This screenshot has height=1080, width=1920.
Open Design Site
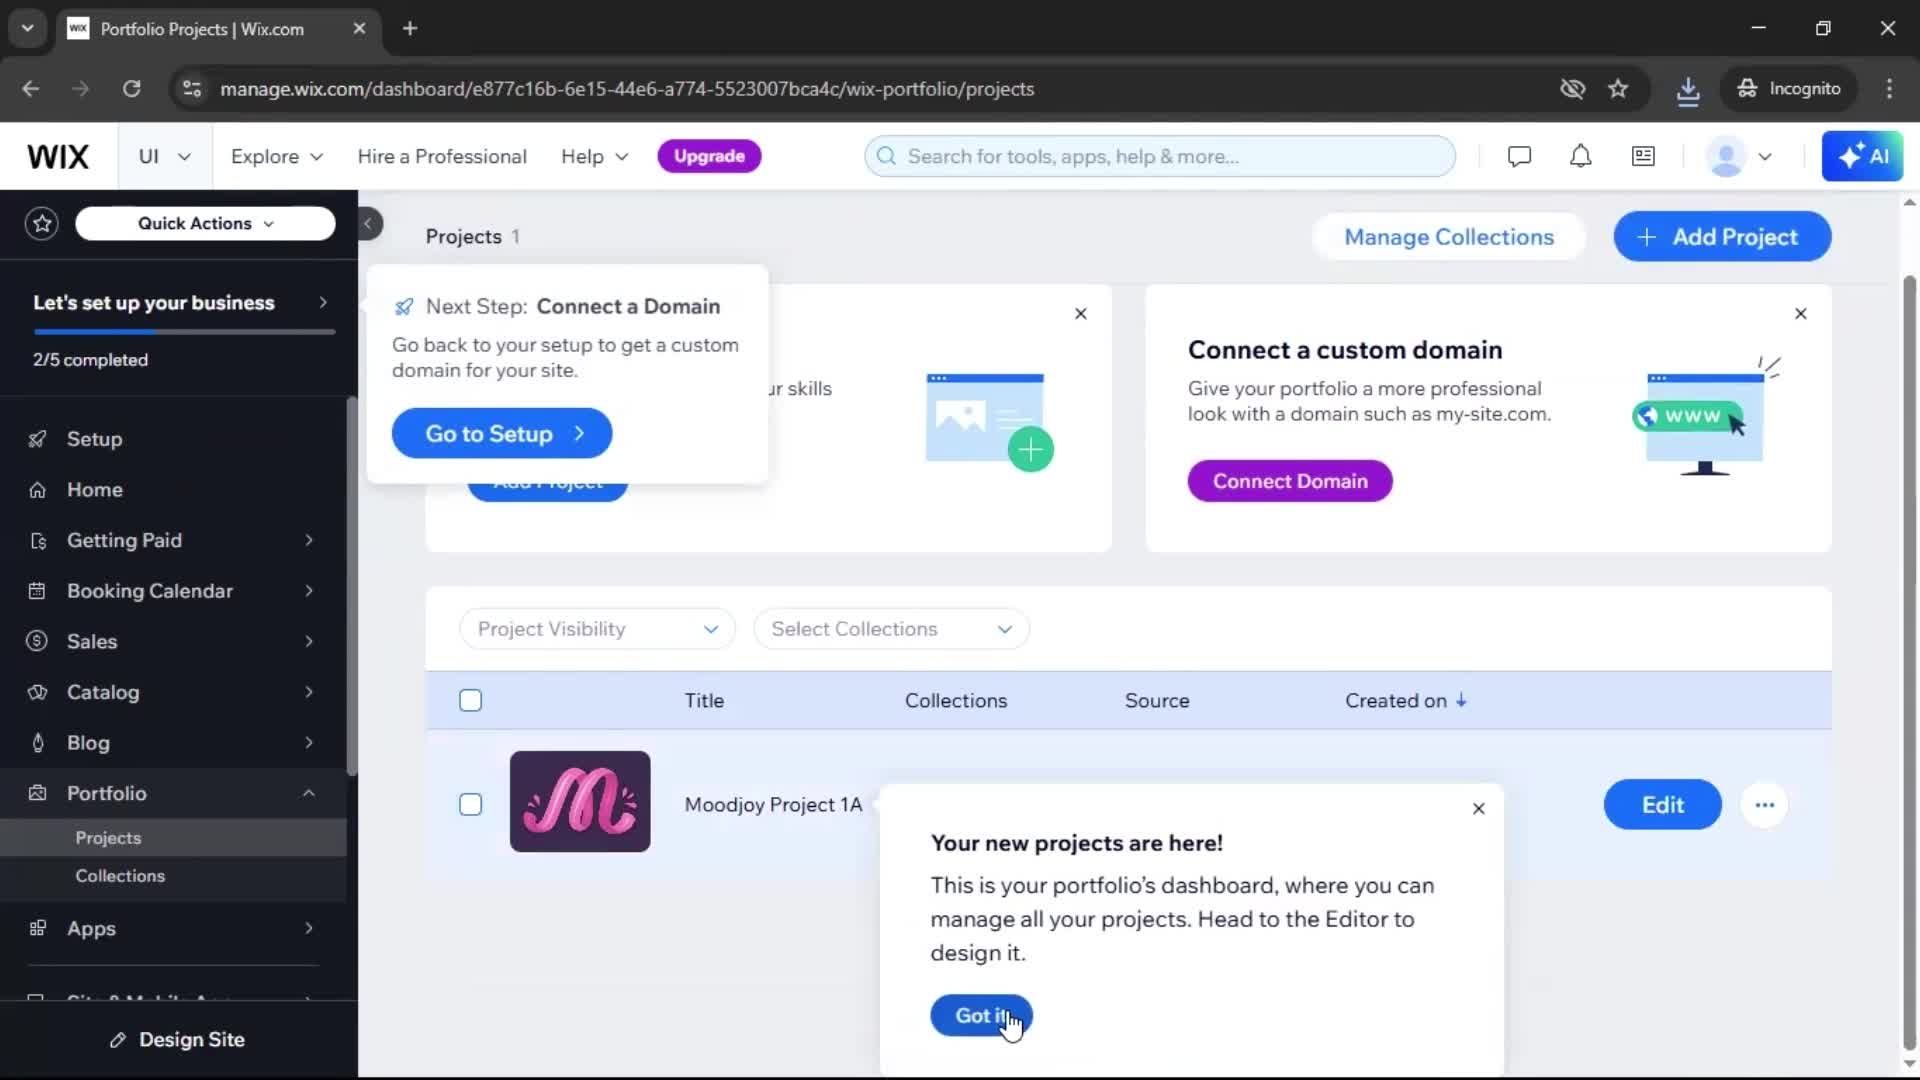click(178, 1040)
